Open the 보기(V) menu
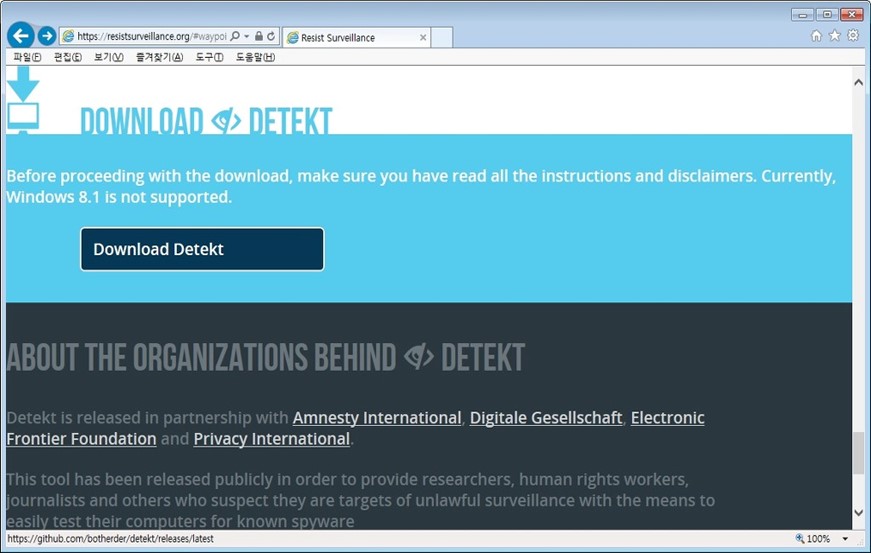871x553 pixels. (109, 57)
